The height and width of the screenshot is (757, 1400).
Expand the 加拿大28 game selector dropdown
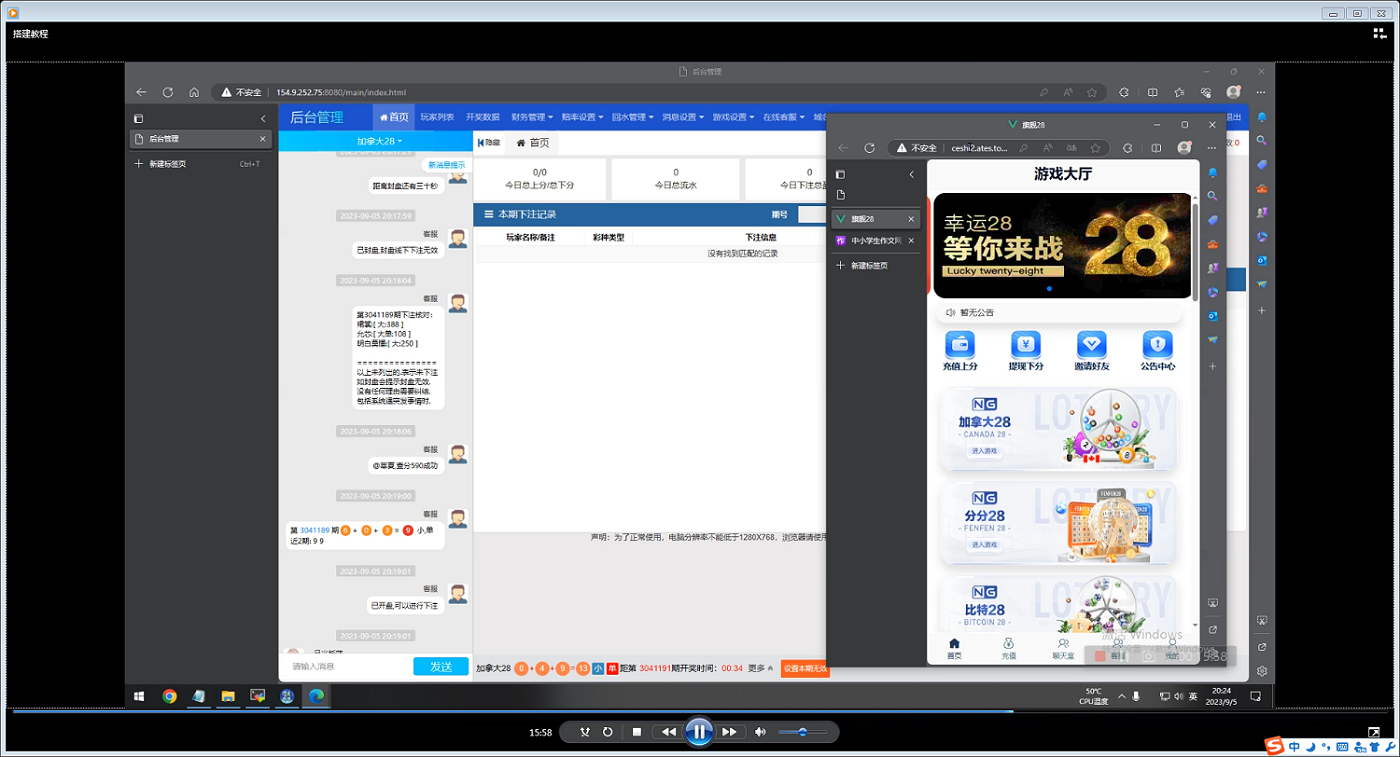[x=379, y=141]
